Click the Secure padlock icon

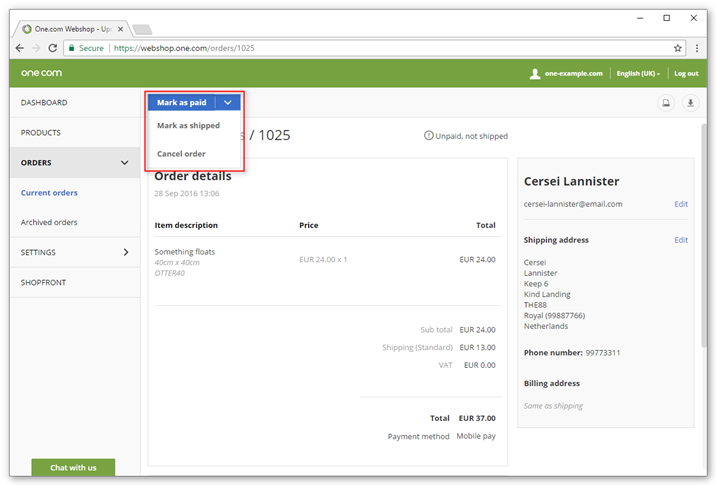pyautogui.click(x=71, y=48)
